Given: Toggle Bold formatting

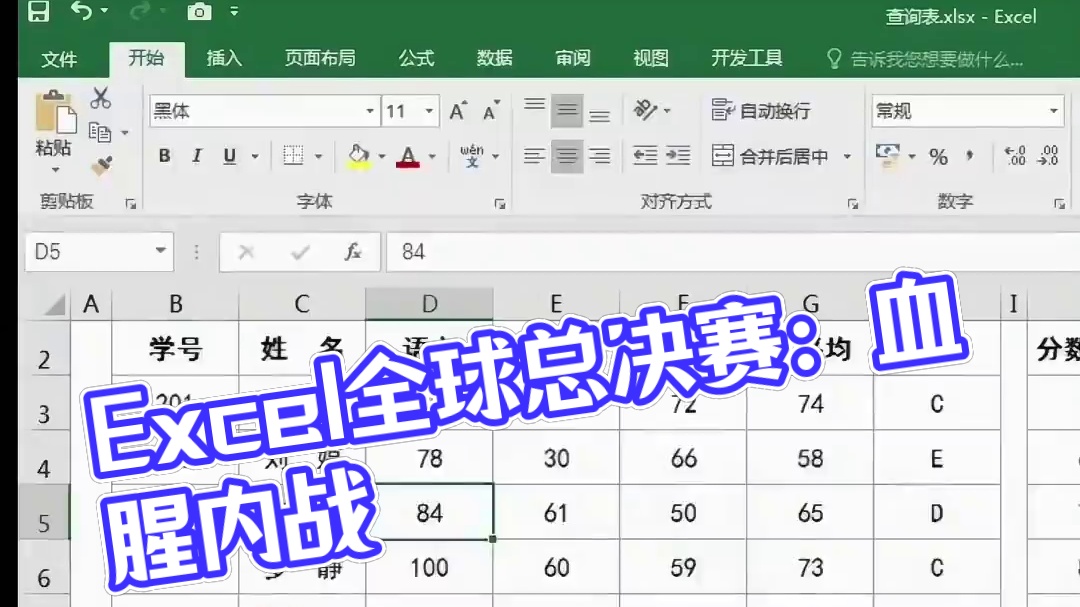Looking at the screenshot, I should coord(163,156).
